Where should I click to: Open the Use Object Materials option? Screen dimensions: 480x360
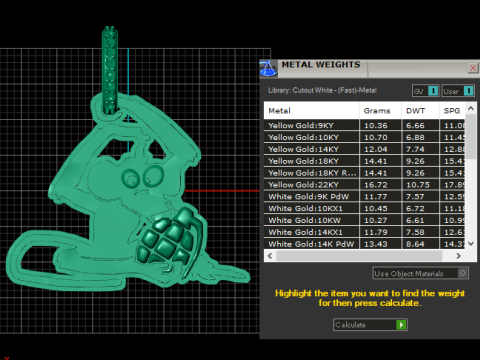pos(421,273)
